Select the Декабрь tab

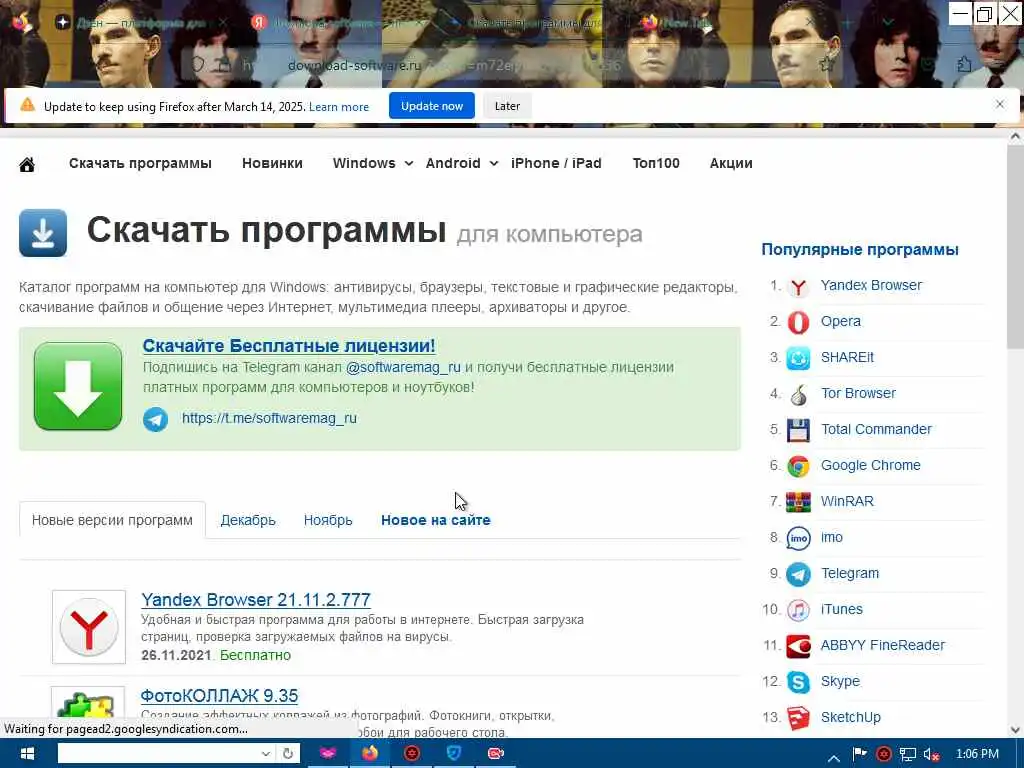[x=248, y=520]
